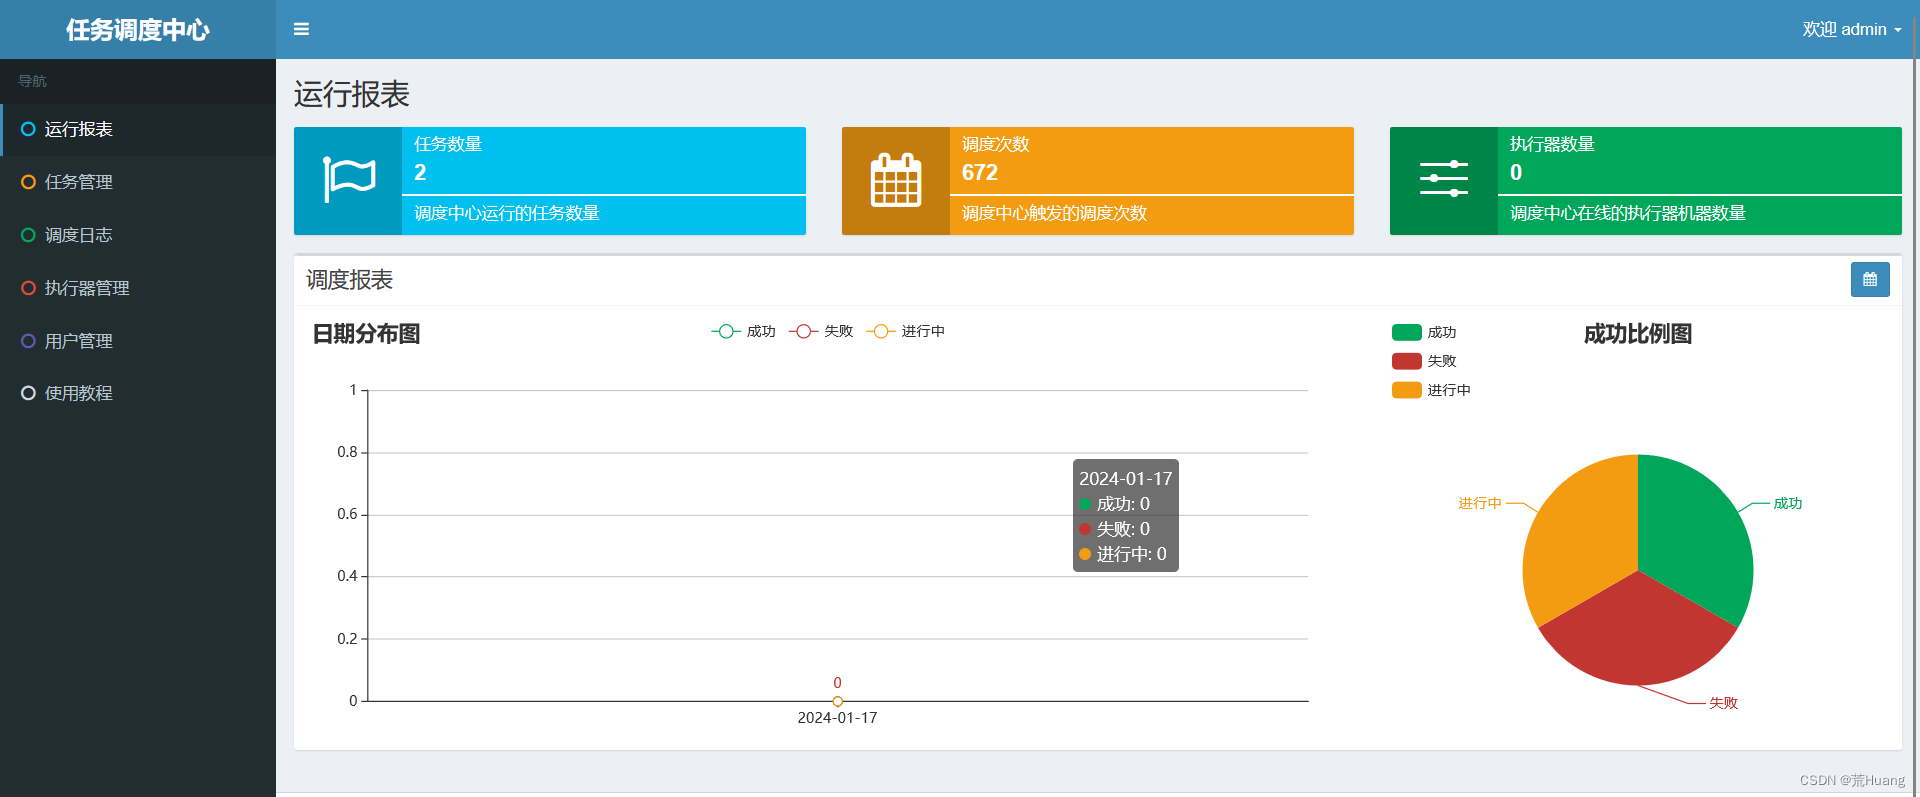Click the flag icon on the 任务数量 card
1920x797 pixels.
coord(348,180)
